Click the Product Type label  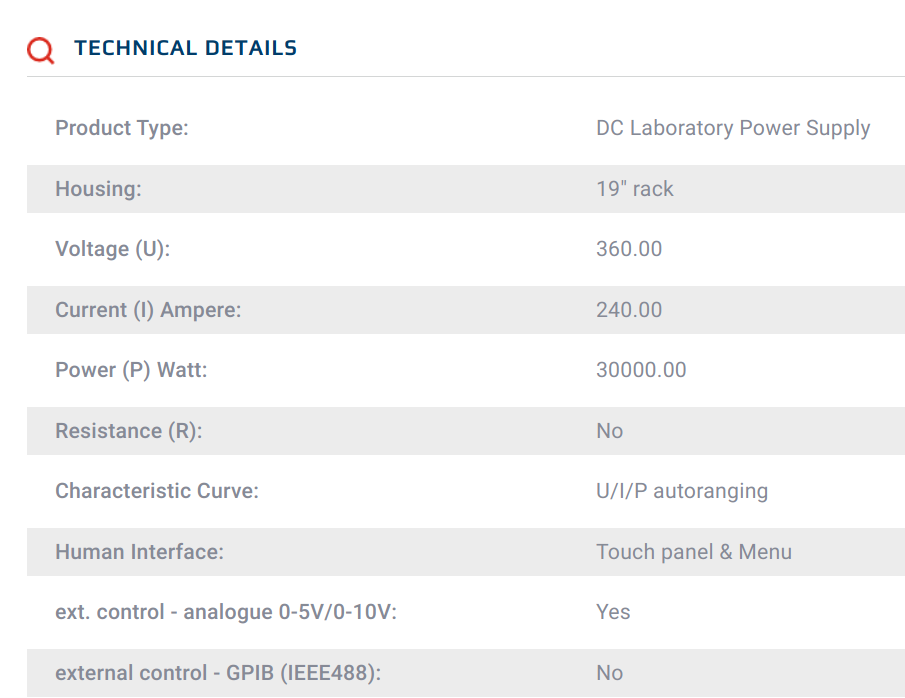pos(122,128)
